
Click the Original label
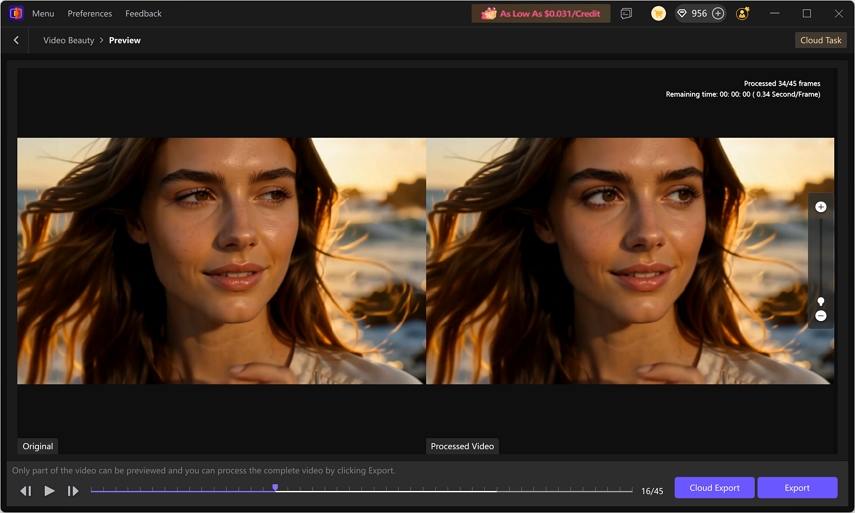(38, 446)
